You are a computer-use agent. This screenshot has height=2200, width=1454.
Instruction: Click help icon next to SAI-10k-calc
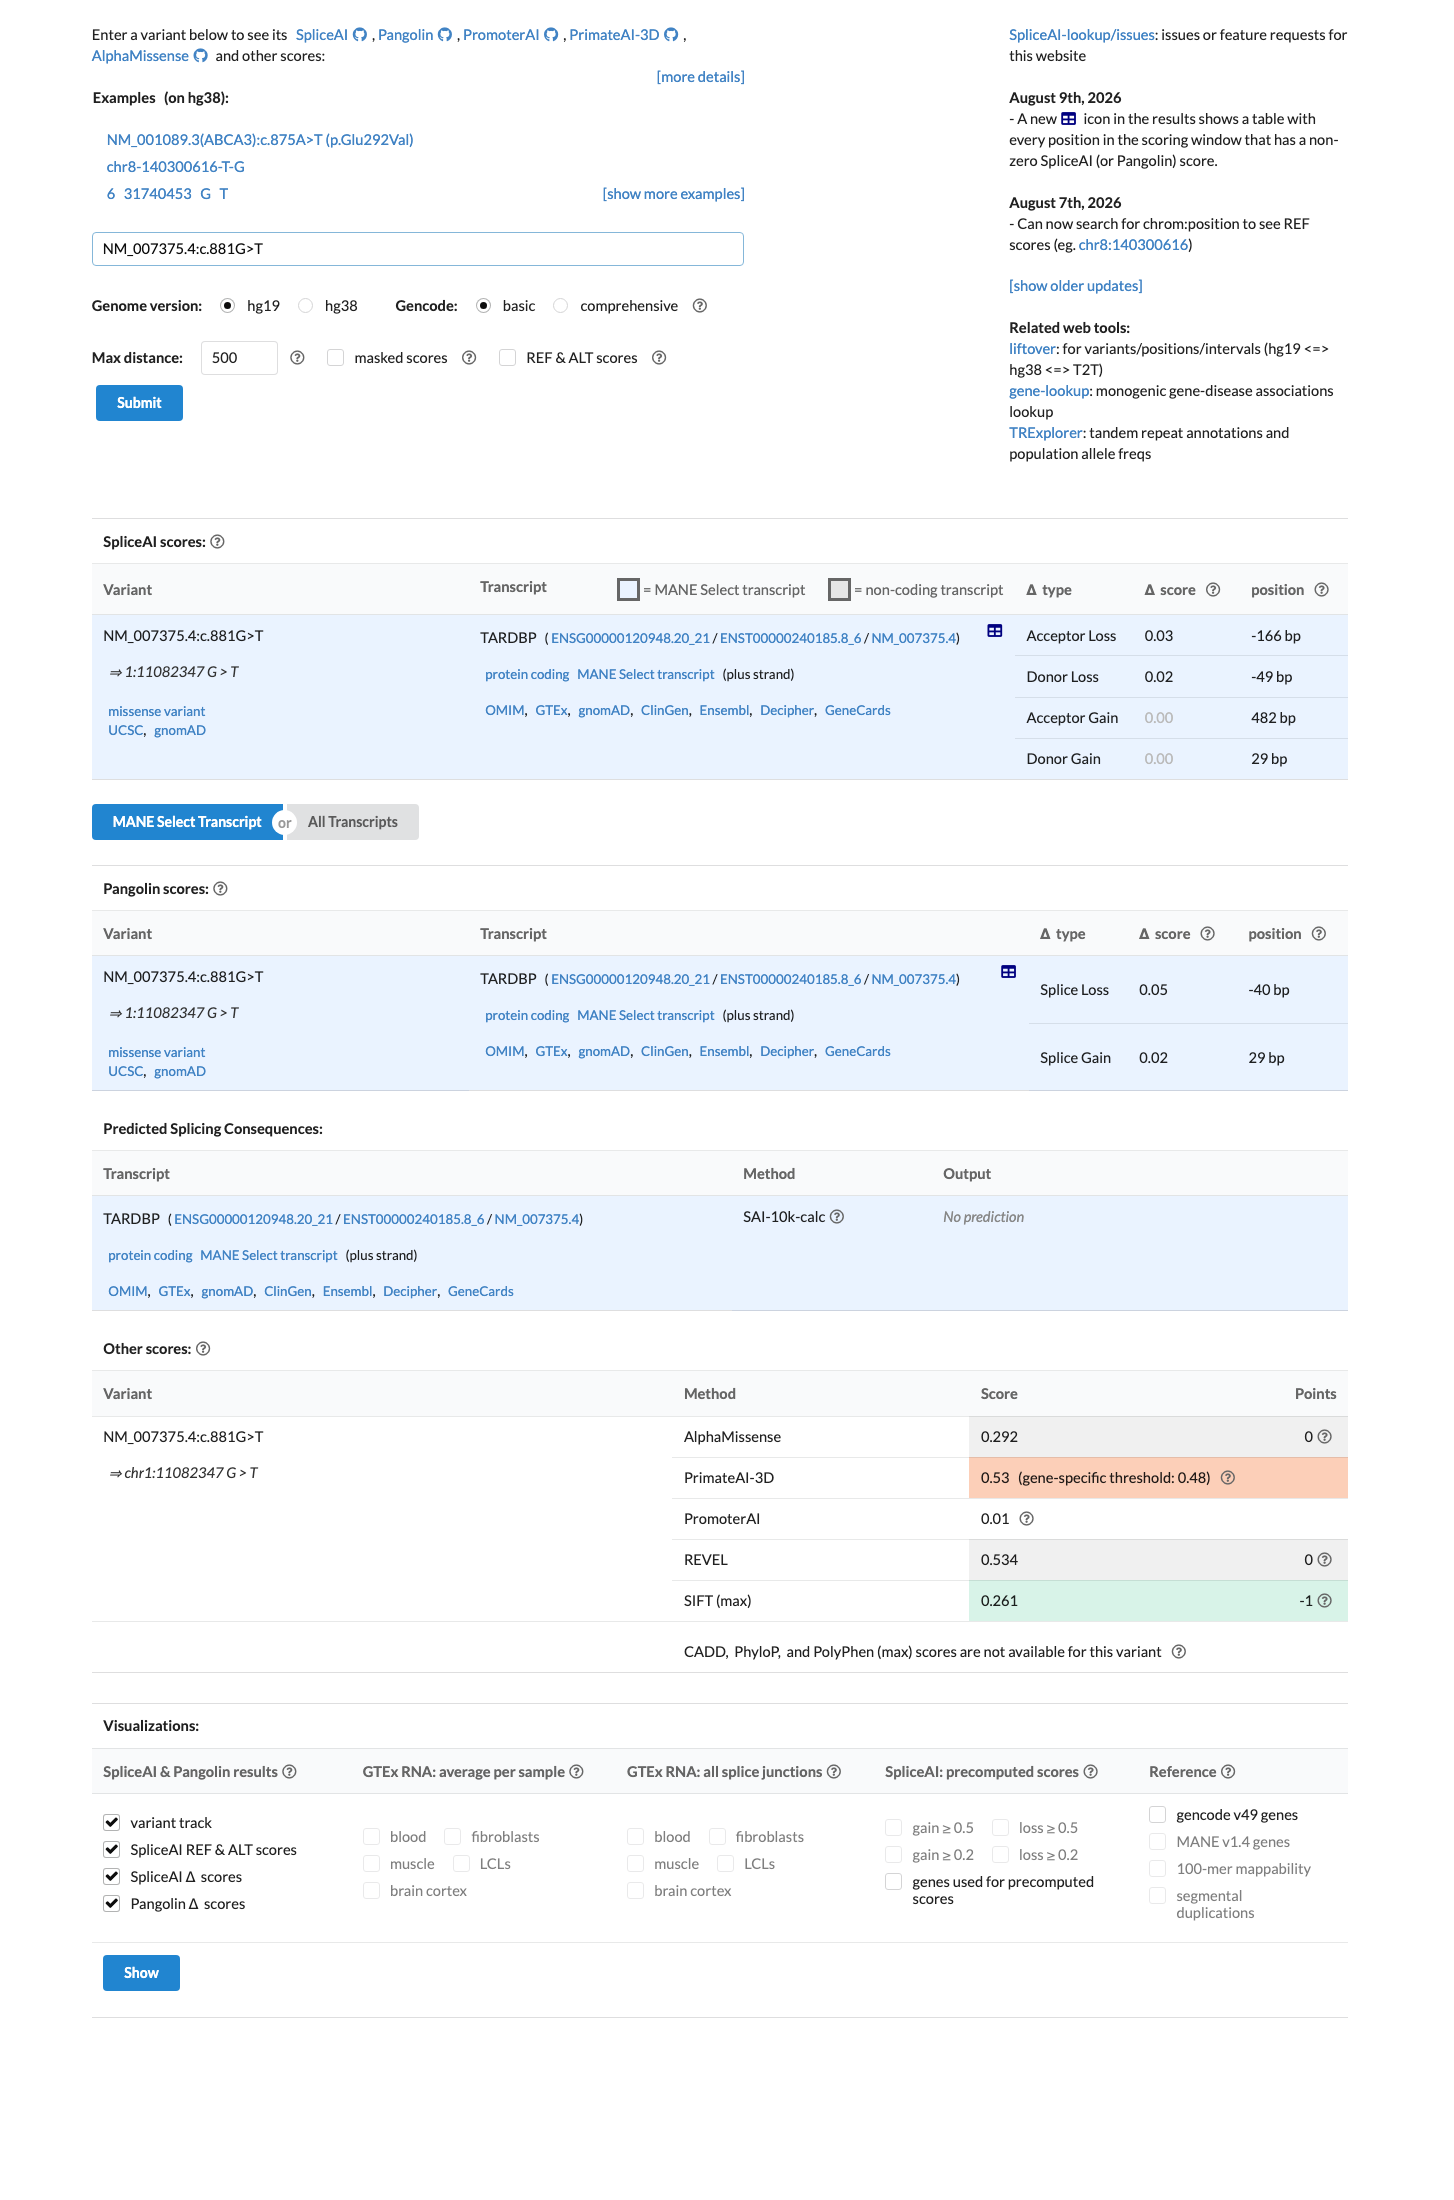point(837,1217)
